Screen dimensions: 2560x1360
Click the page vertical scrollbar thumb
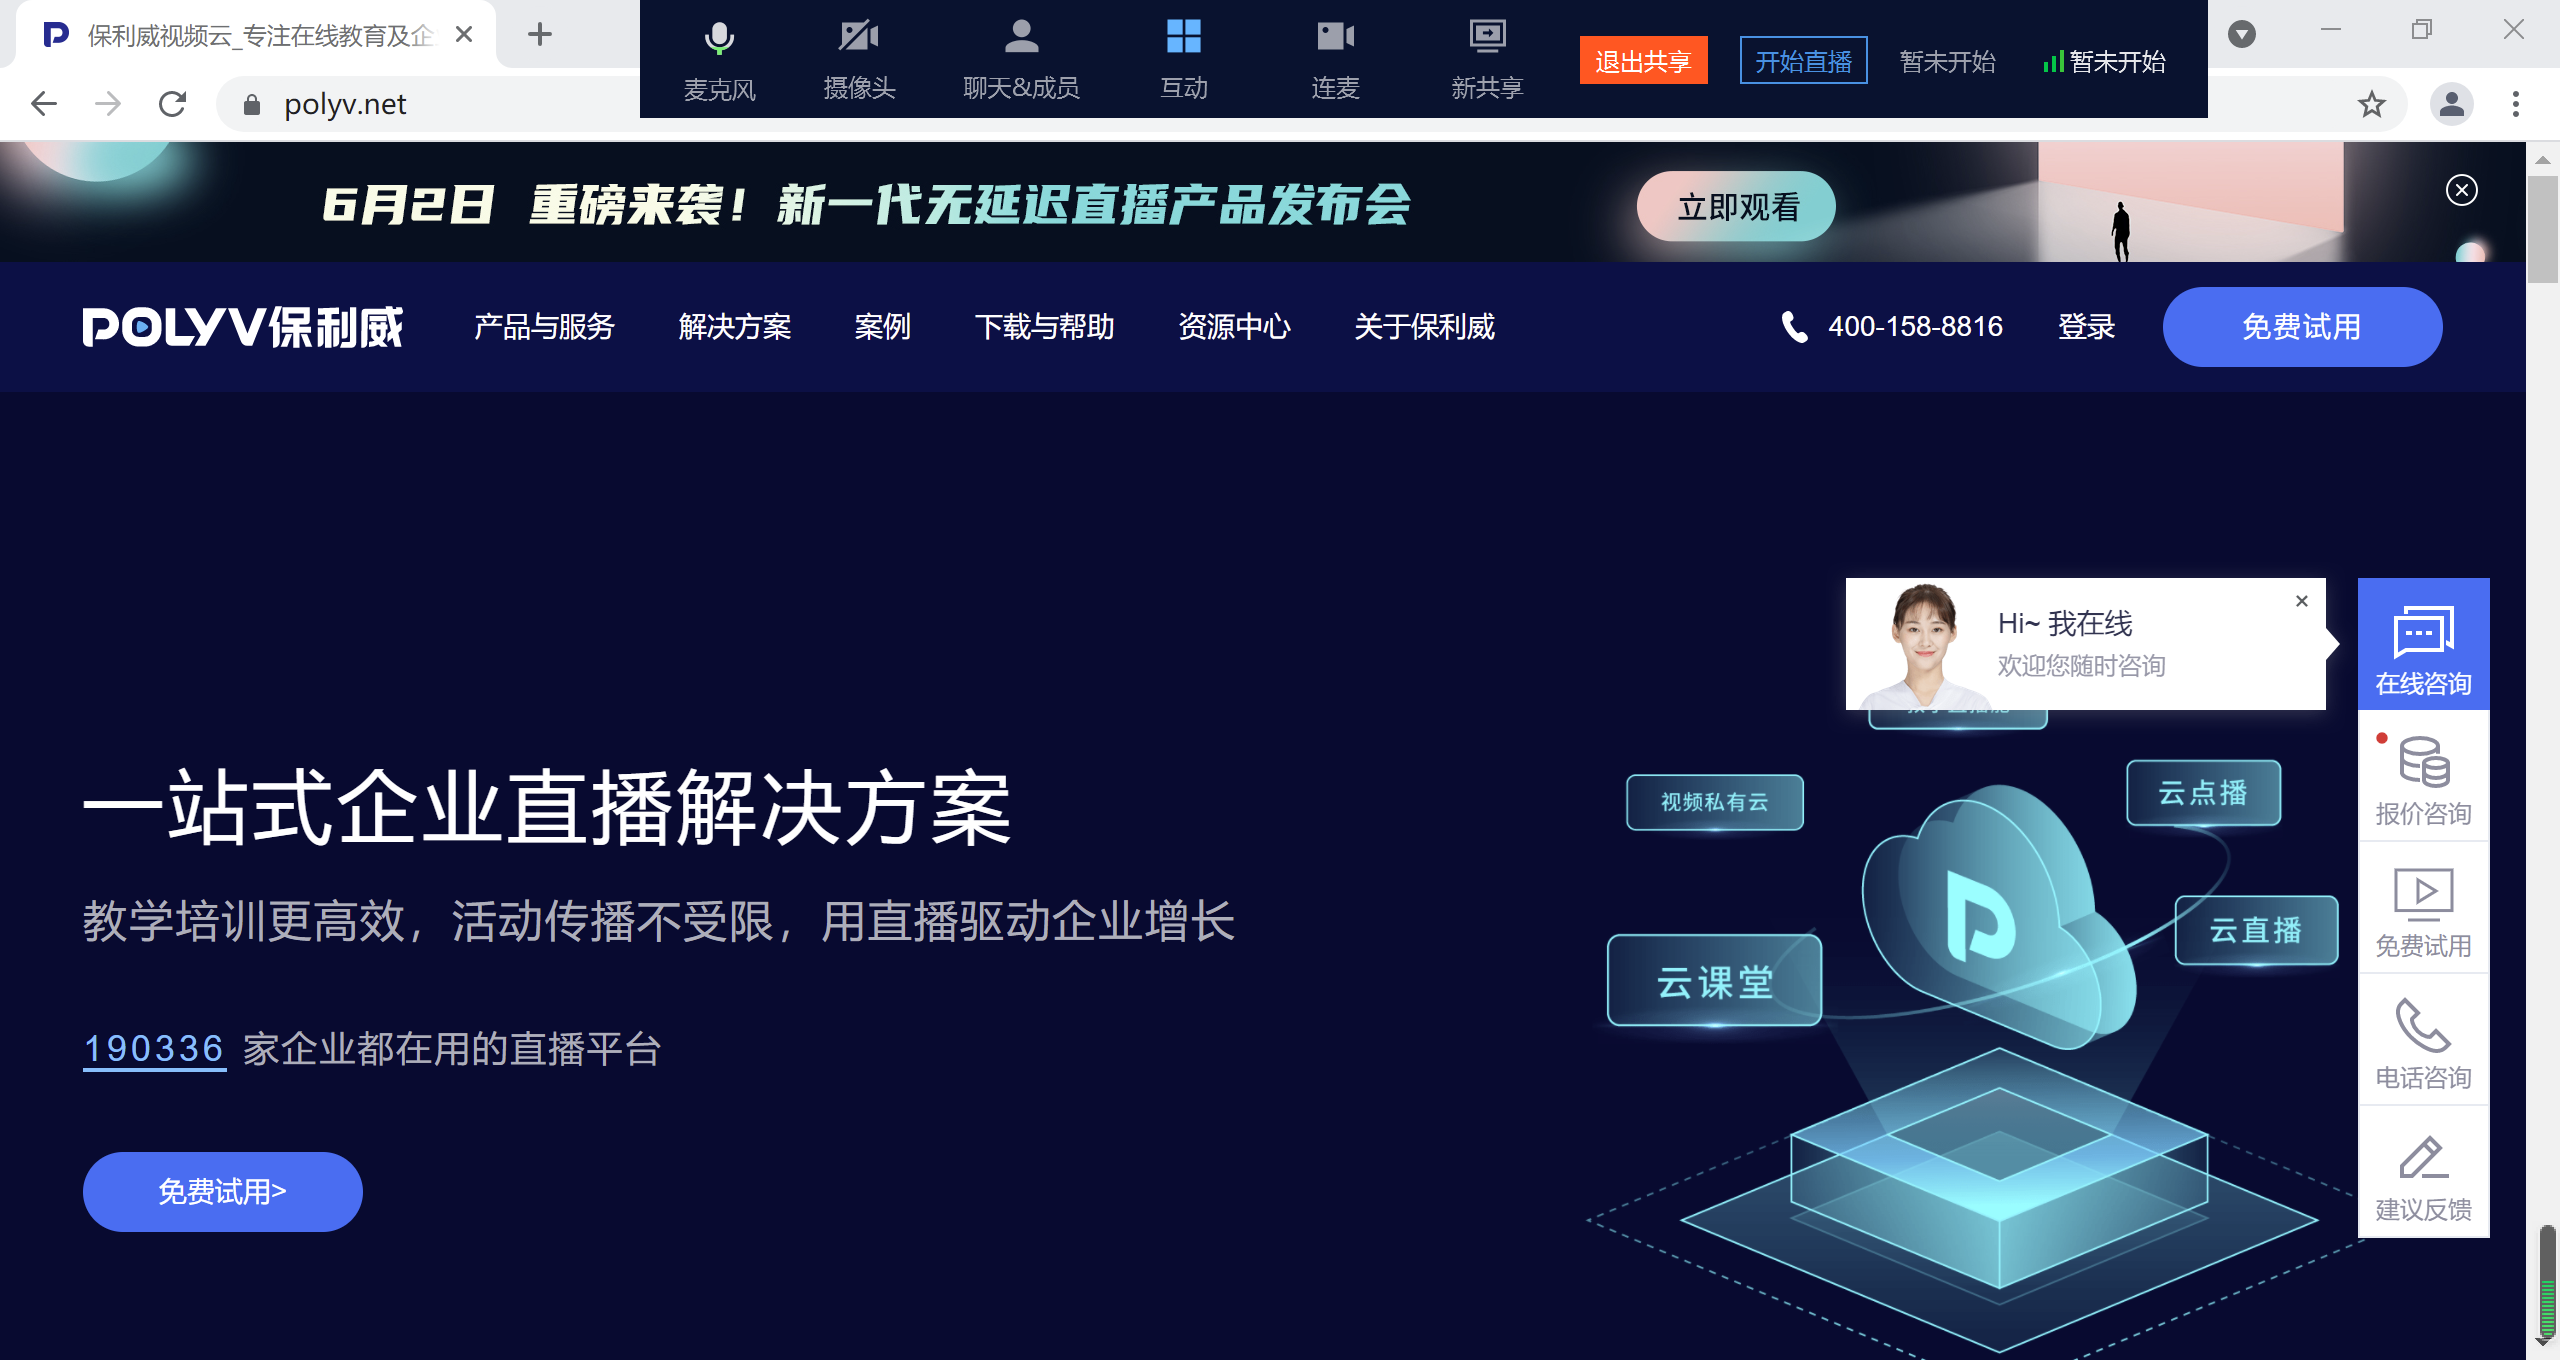coord(2541,230)
